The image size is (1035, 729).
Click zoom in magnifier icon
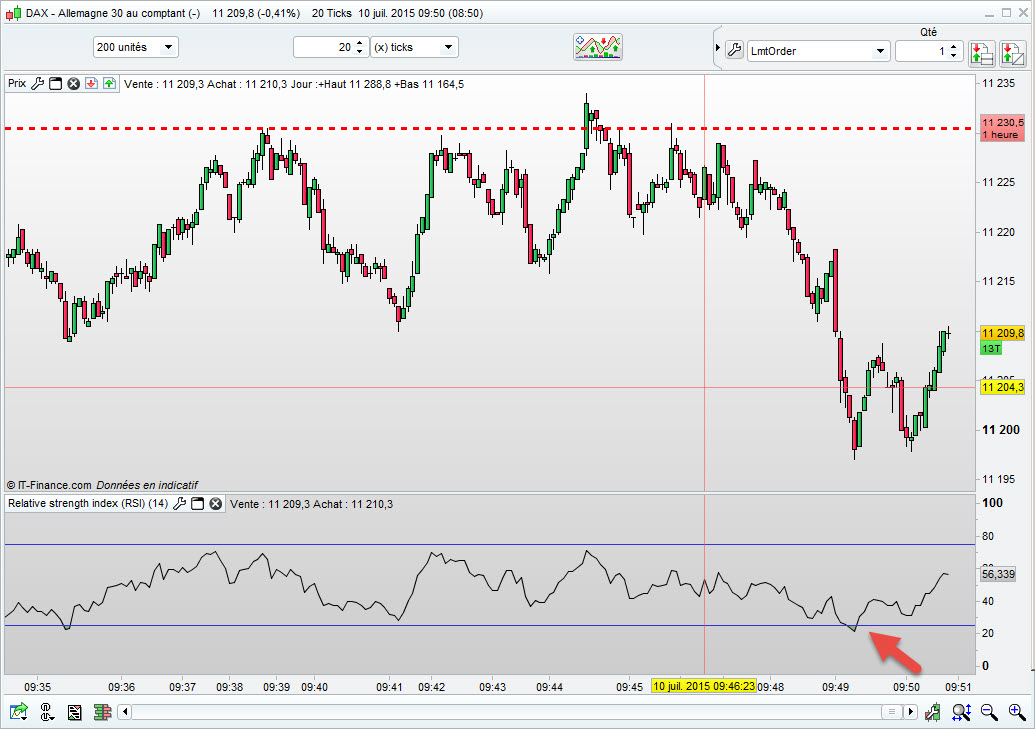tap(1017, 712)
